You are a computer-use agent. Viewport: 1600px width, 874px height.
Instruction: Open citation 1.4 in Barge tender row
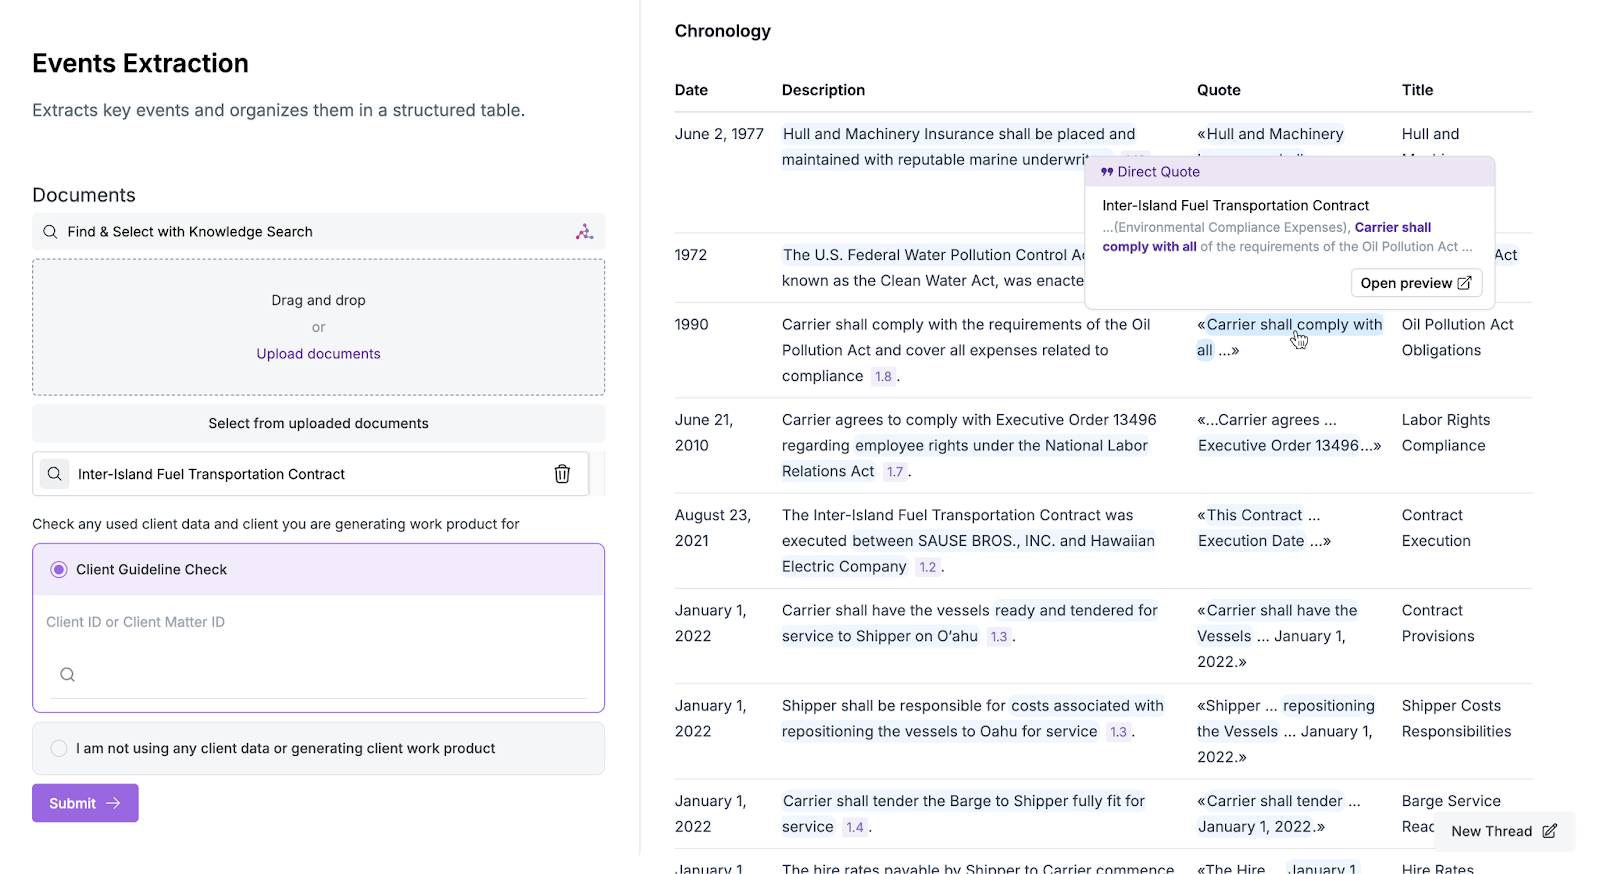point(855,827)
